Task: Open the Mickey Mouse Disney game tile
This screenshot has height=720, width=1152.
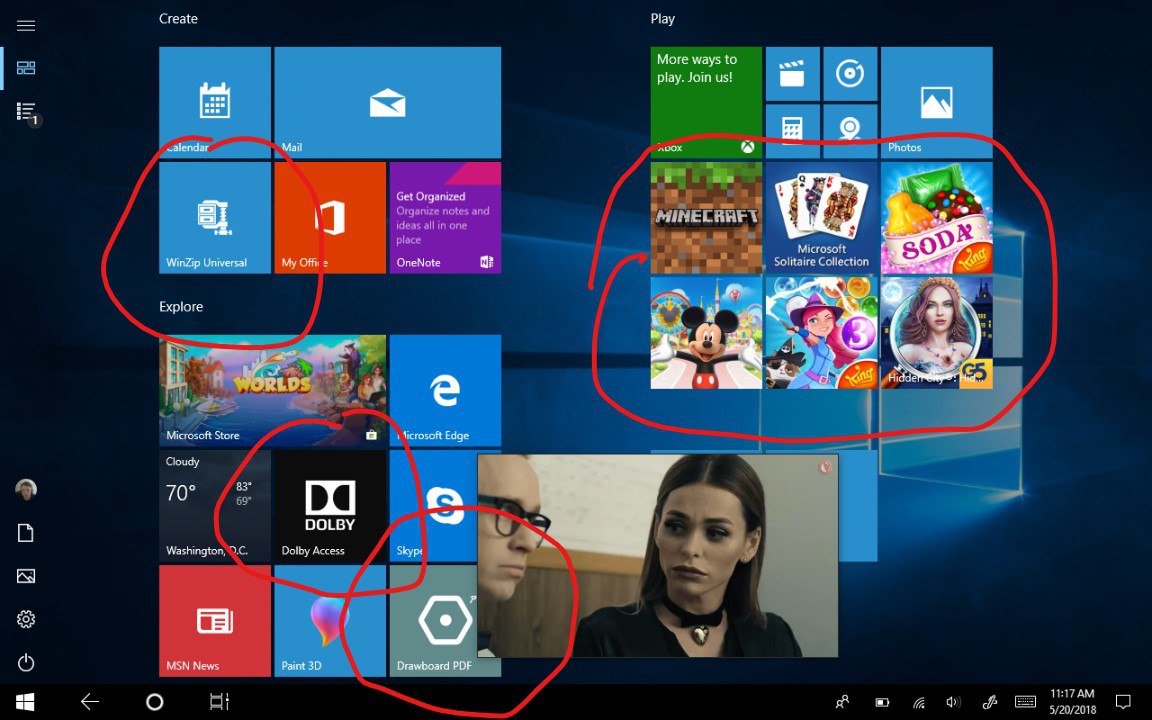Action: (706, 333)
